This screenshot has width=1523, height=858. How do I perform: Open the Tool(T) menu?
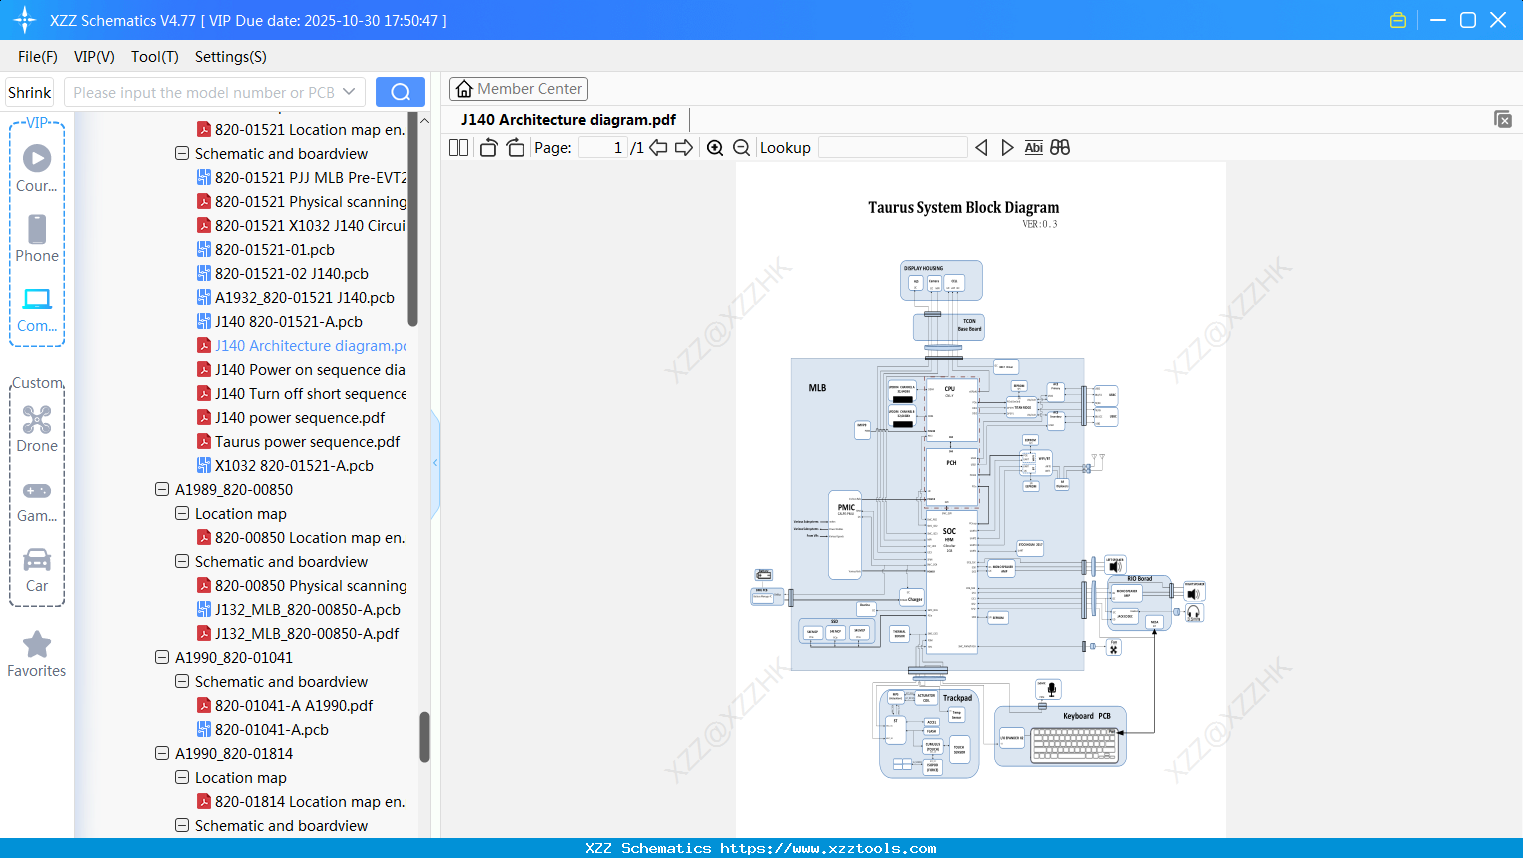pyautogui.click(x=155, y=57)
